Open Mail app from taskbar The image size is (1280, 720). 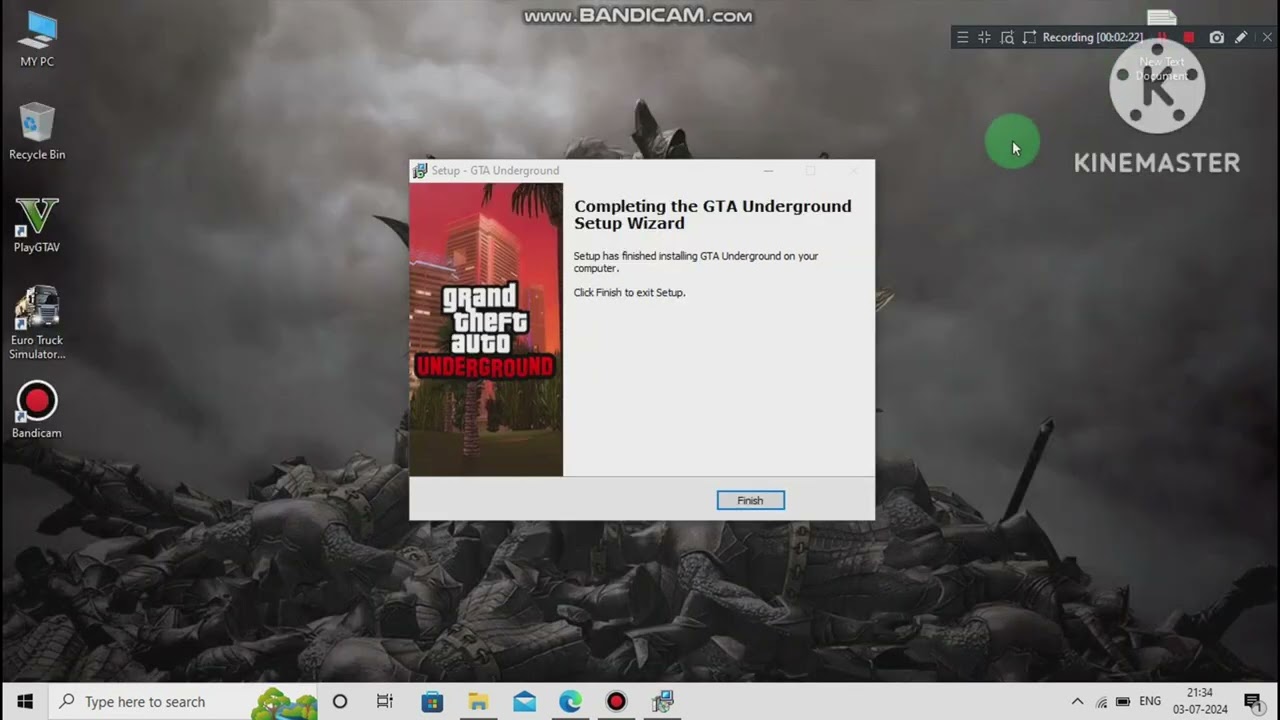[x=524, y=701]
